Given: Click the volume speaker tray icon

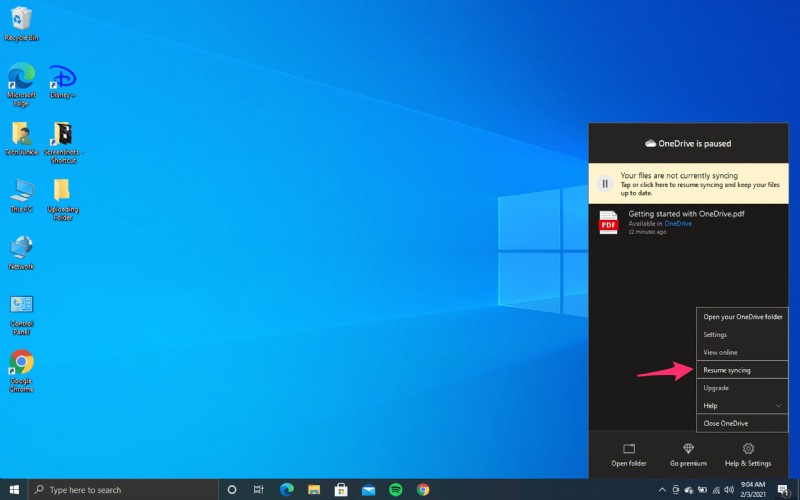Looking at the screenshot, I should (x=729, y=490).
